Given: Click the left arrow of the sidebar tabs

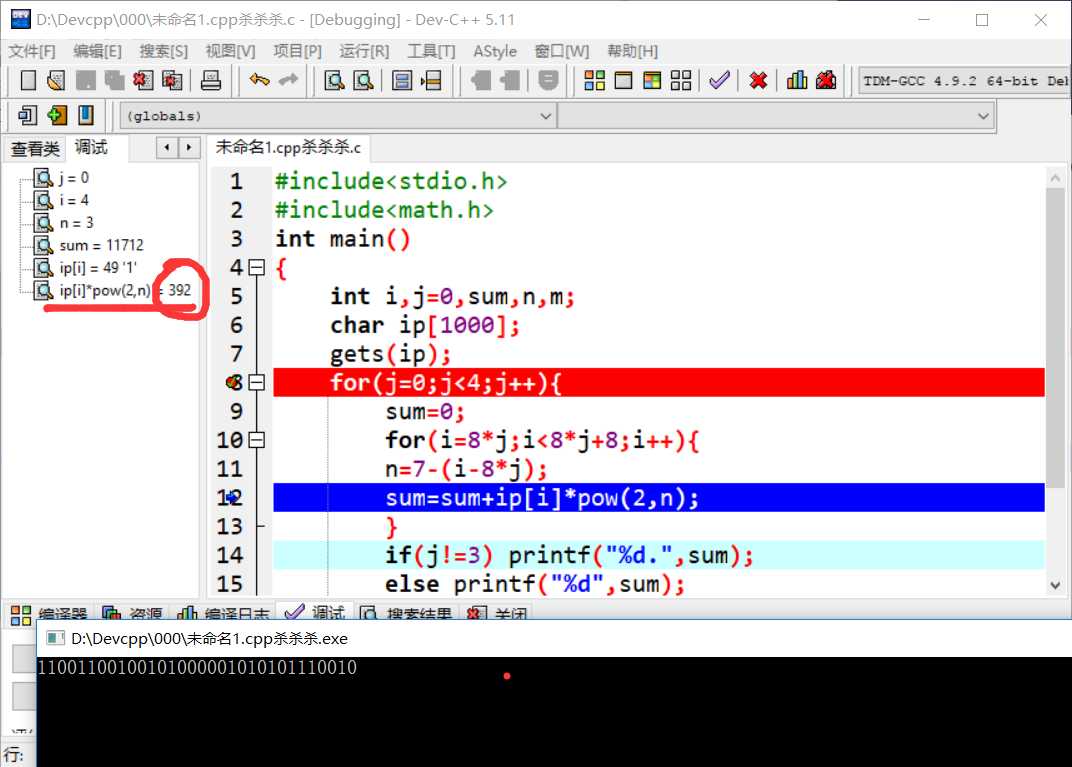Looking at the screenshot, I should tap(167, 147).
